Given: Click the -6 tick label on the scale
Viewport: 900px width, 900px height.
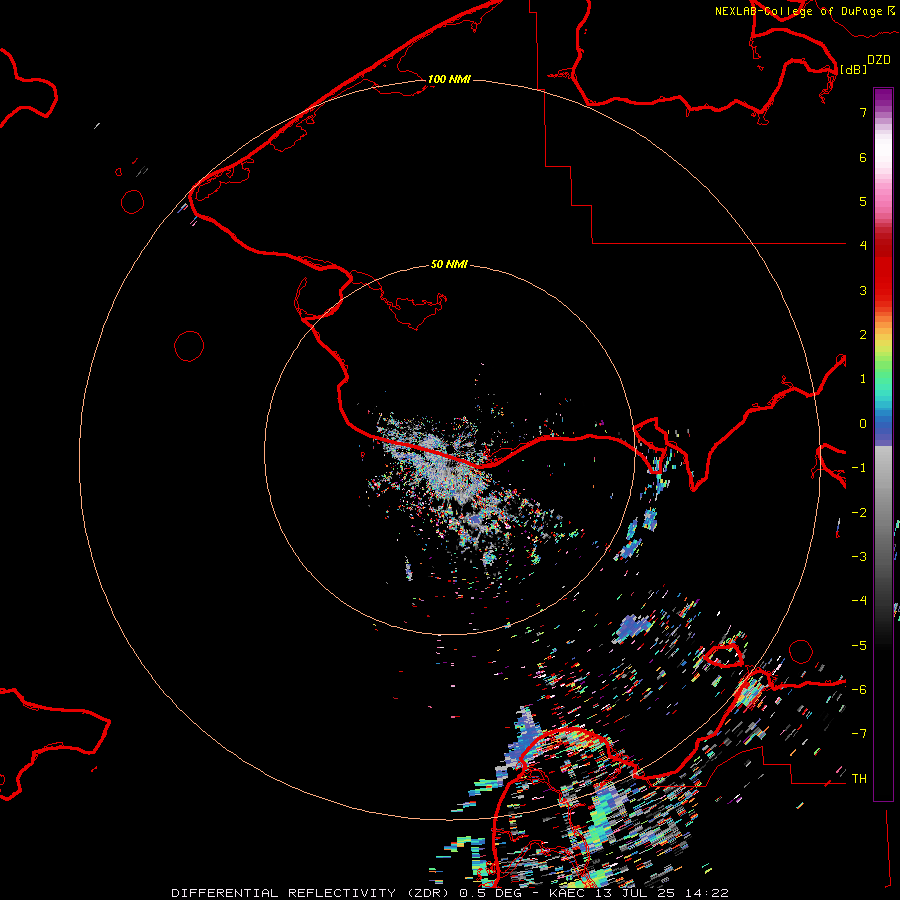Looking at the screenshot, I should [x=859, y=690].
